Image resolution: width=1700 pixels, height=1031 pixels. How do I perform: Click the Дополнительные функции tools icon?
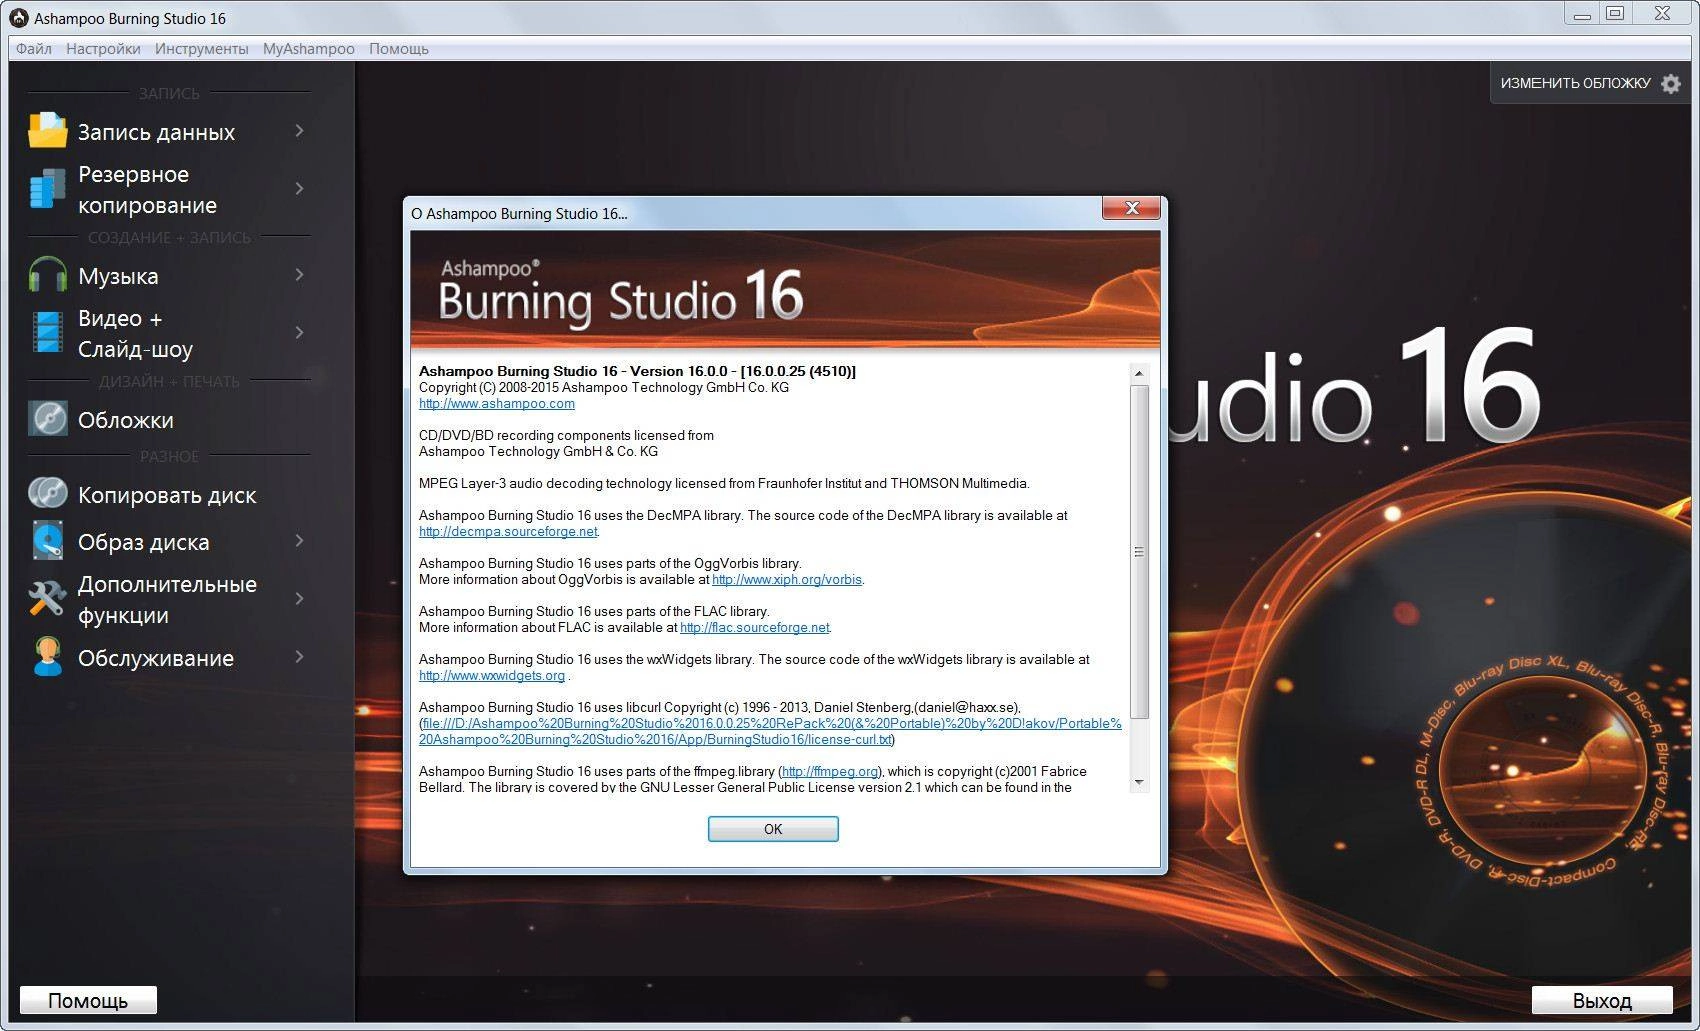point(47,599)
